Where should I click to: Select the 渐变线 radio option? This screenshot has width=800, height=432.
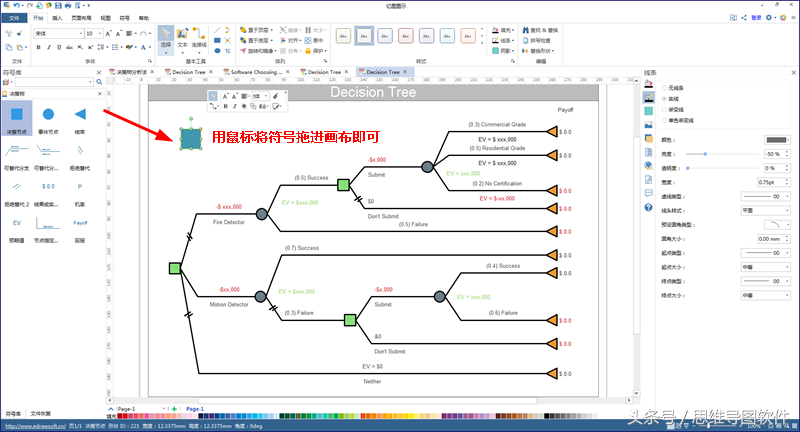662,111
